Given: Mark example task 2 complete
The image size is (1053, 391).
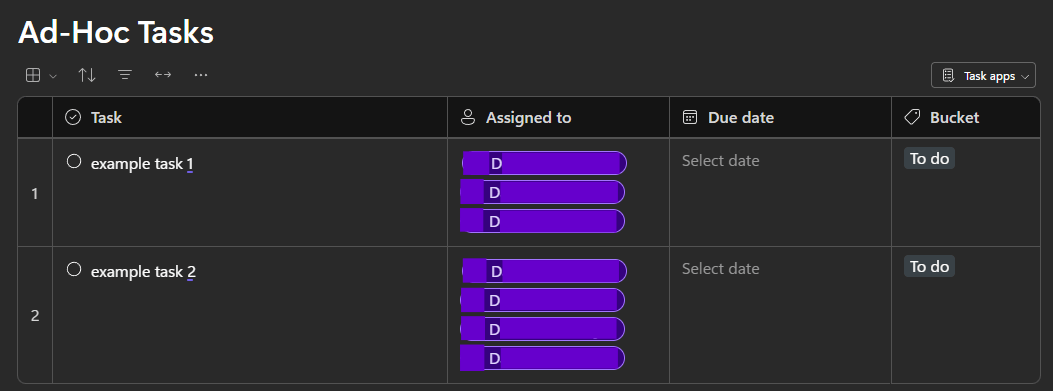Looking at the screenshot, I should point(74,269).
